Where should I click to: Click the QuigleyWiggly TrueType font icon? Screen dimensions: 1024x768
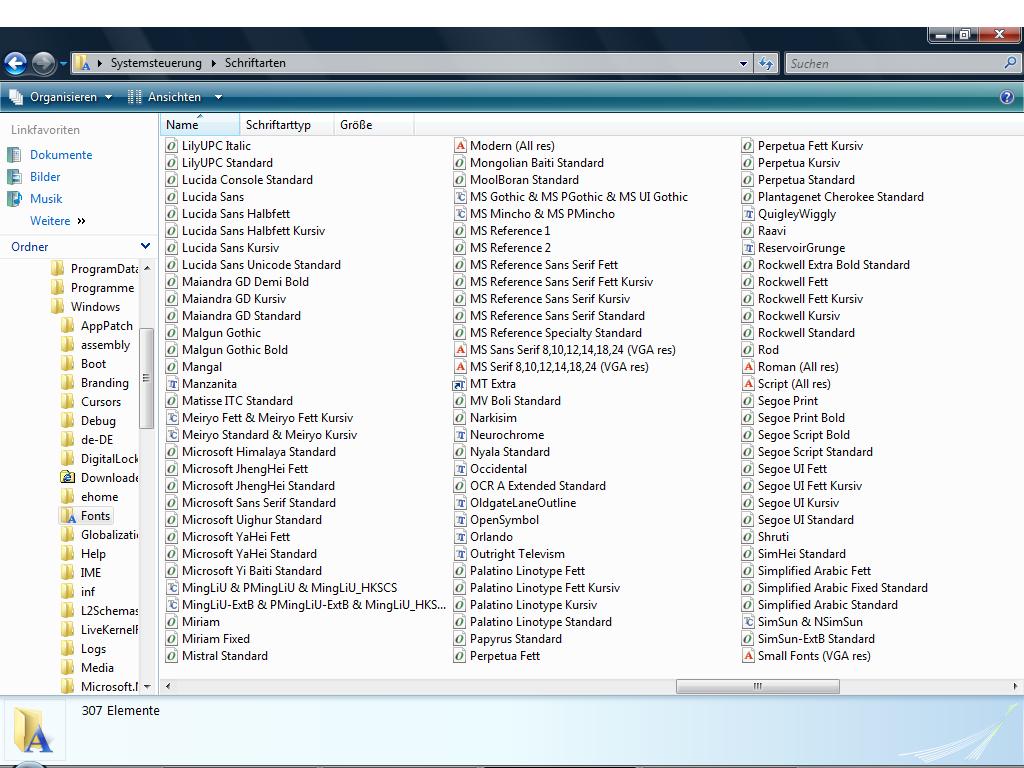748,214
